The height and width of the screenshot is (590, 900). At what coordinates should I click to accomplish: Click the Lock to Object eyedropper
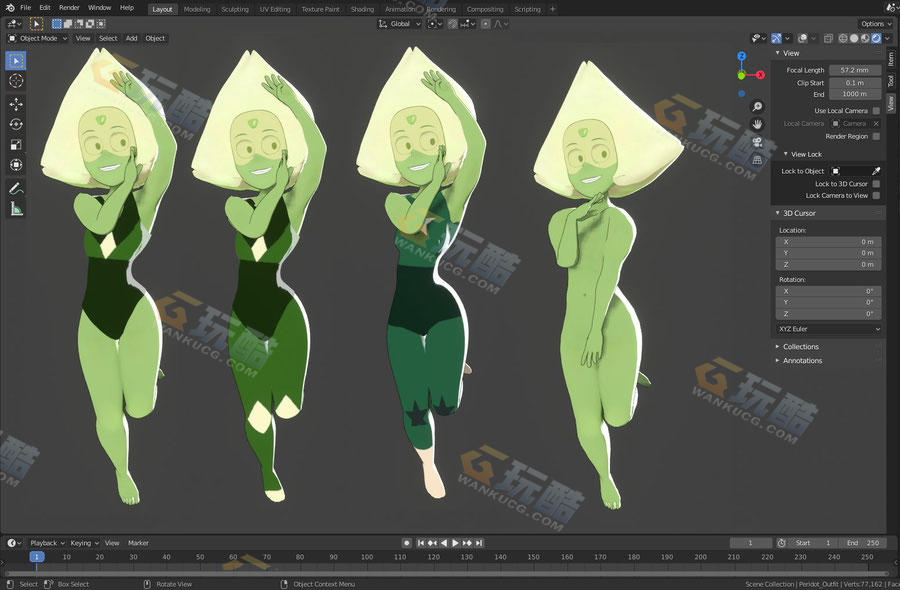[x=876, y=171]
